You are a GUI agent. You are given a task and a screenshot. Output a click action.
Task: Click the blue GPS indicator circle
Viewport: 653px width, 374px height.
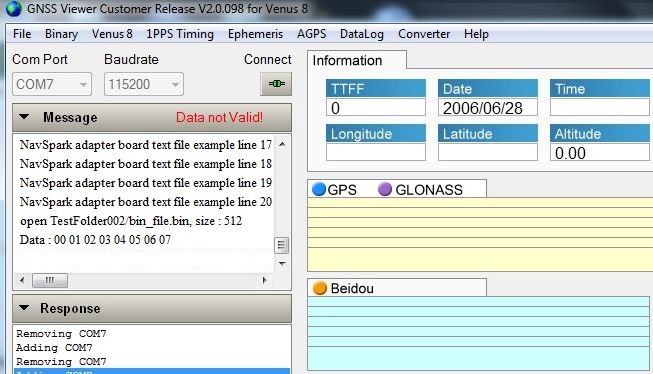(319, 189)
